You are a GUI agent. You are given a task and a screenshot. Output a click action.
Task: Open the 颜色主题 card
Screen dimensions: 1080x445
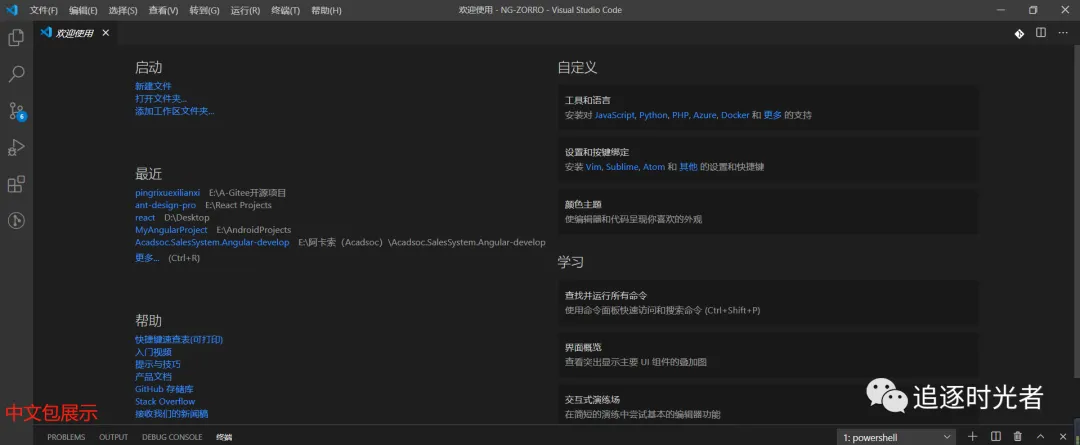768,212
